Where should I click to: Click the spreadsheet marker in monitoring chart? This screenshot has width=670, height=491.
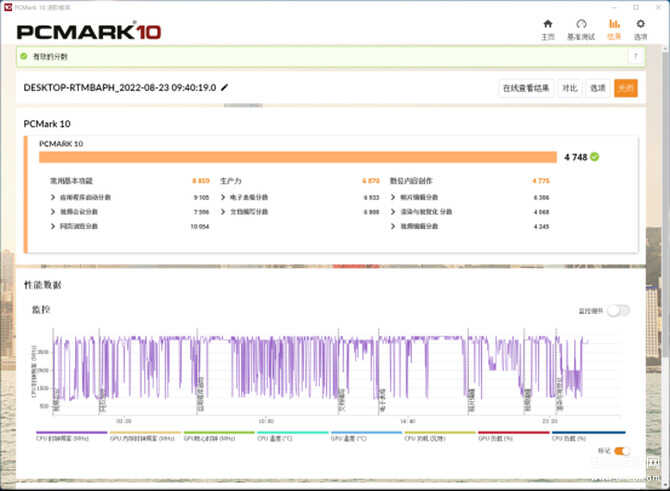point(382,401)
